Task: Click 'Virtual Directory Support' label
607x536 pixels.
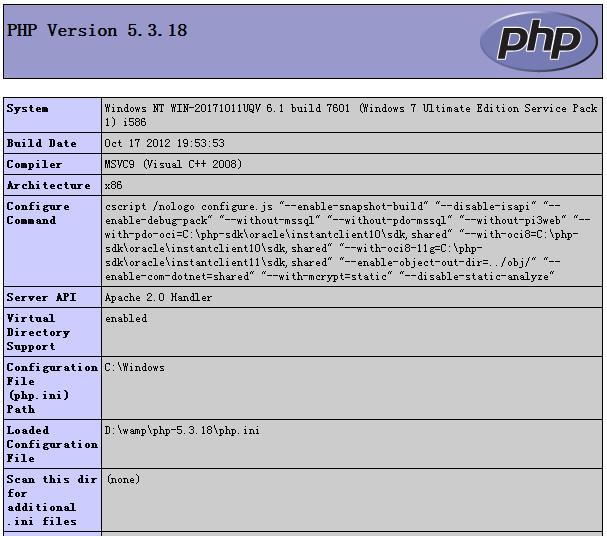Action: tap(38, 332)
